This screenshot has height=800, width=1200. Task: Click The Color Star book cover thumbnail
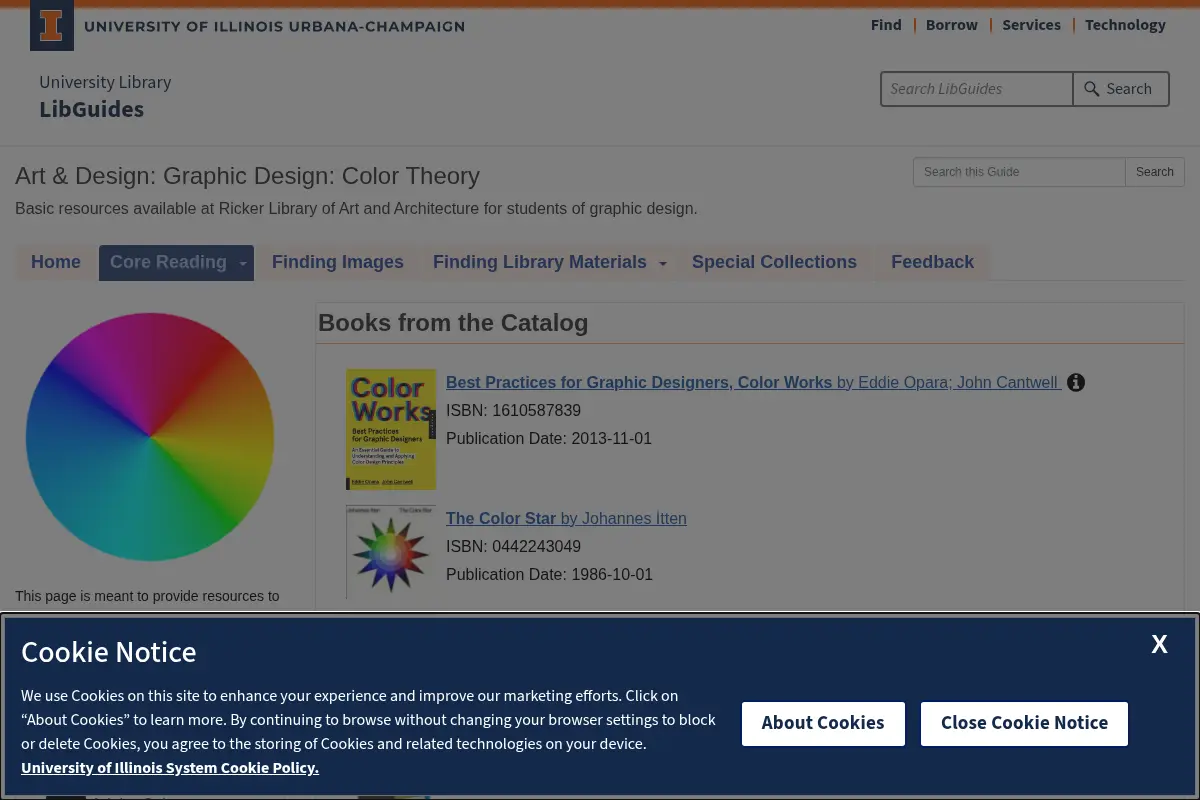click(391, 552)
